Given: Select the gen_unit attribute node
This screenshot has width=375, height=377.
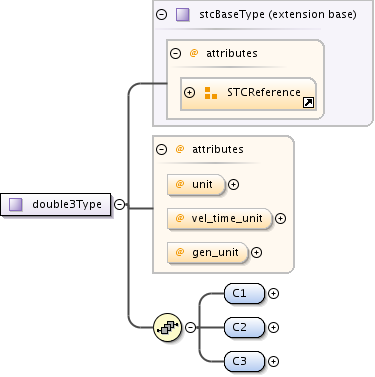Looking at the screenshot, I should tap(208, 253).
